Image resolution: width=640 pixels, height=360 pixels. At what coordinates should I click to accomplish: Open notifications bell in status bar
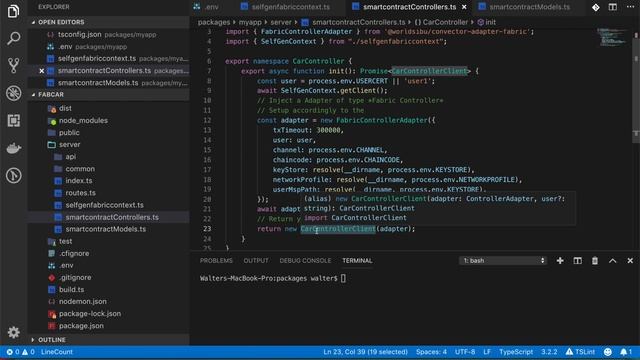[626, 352]
